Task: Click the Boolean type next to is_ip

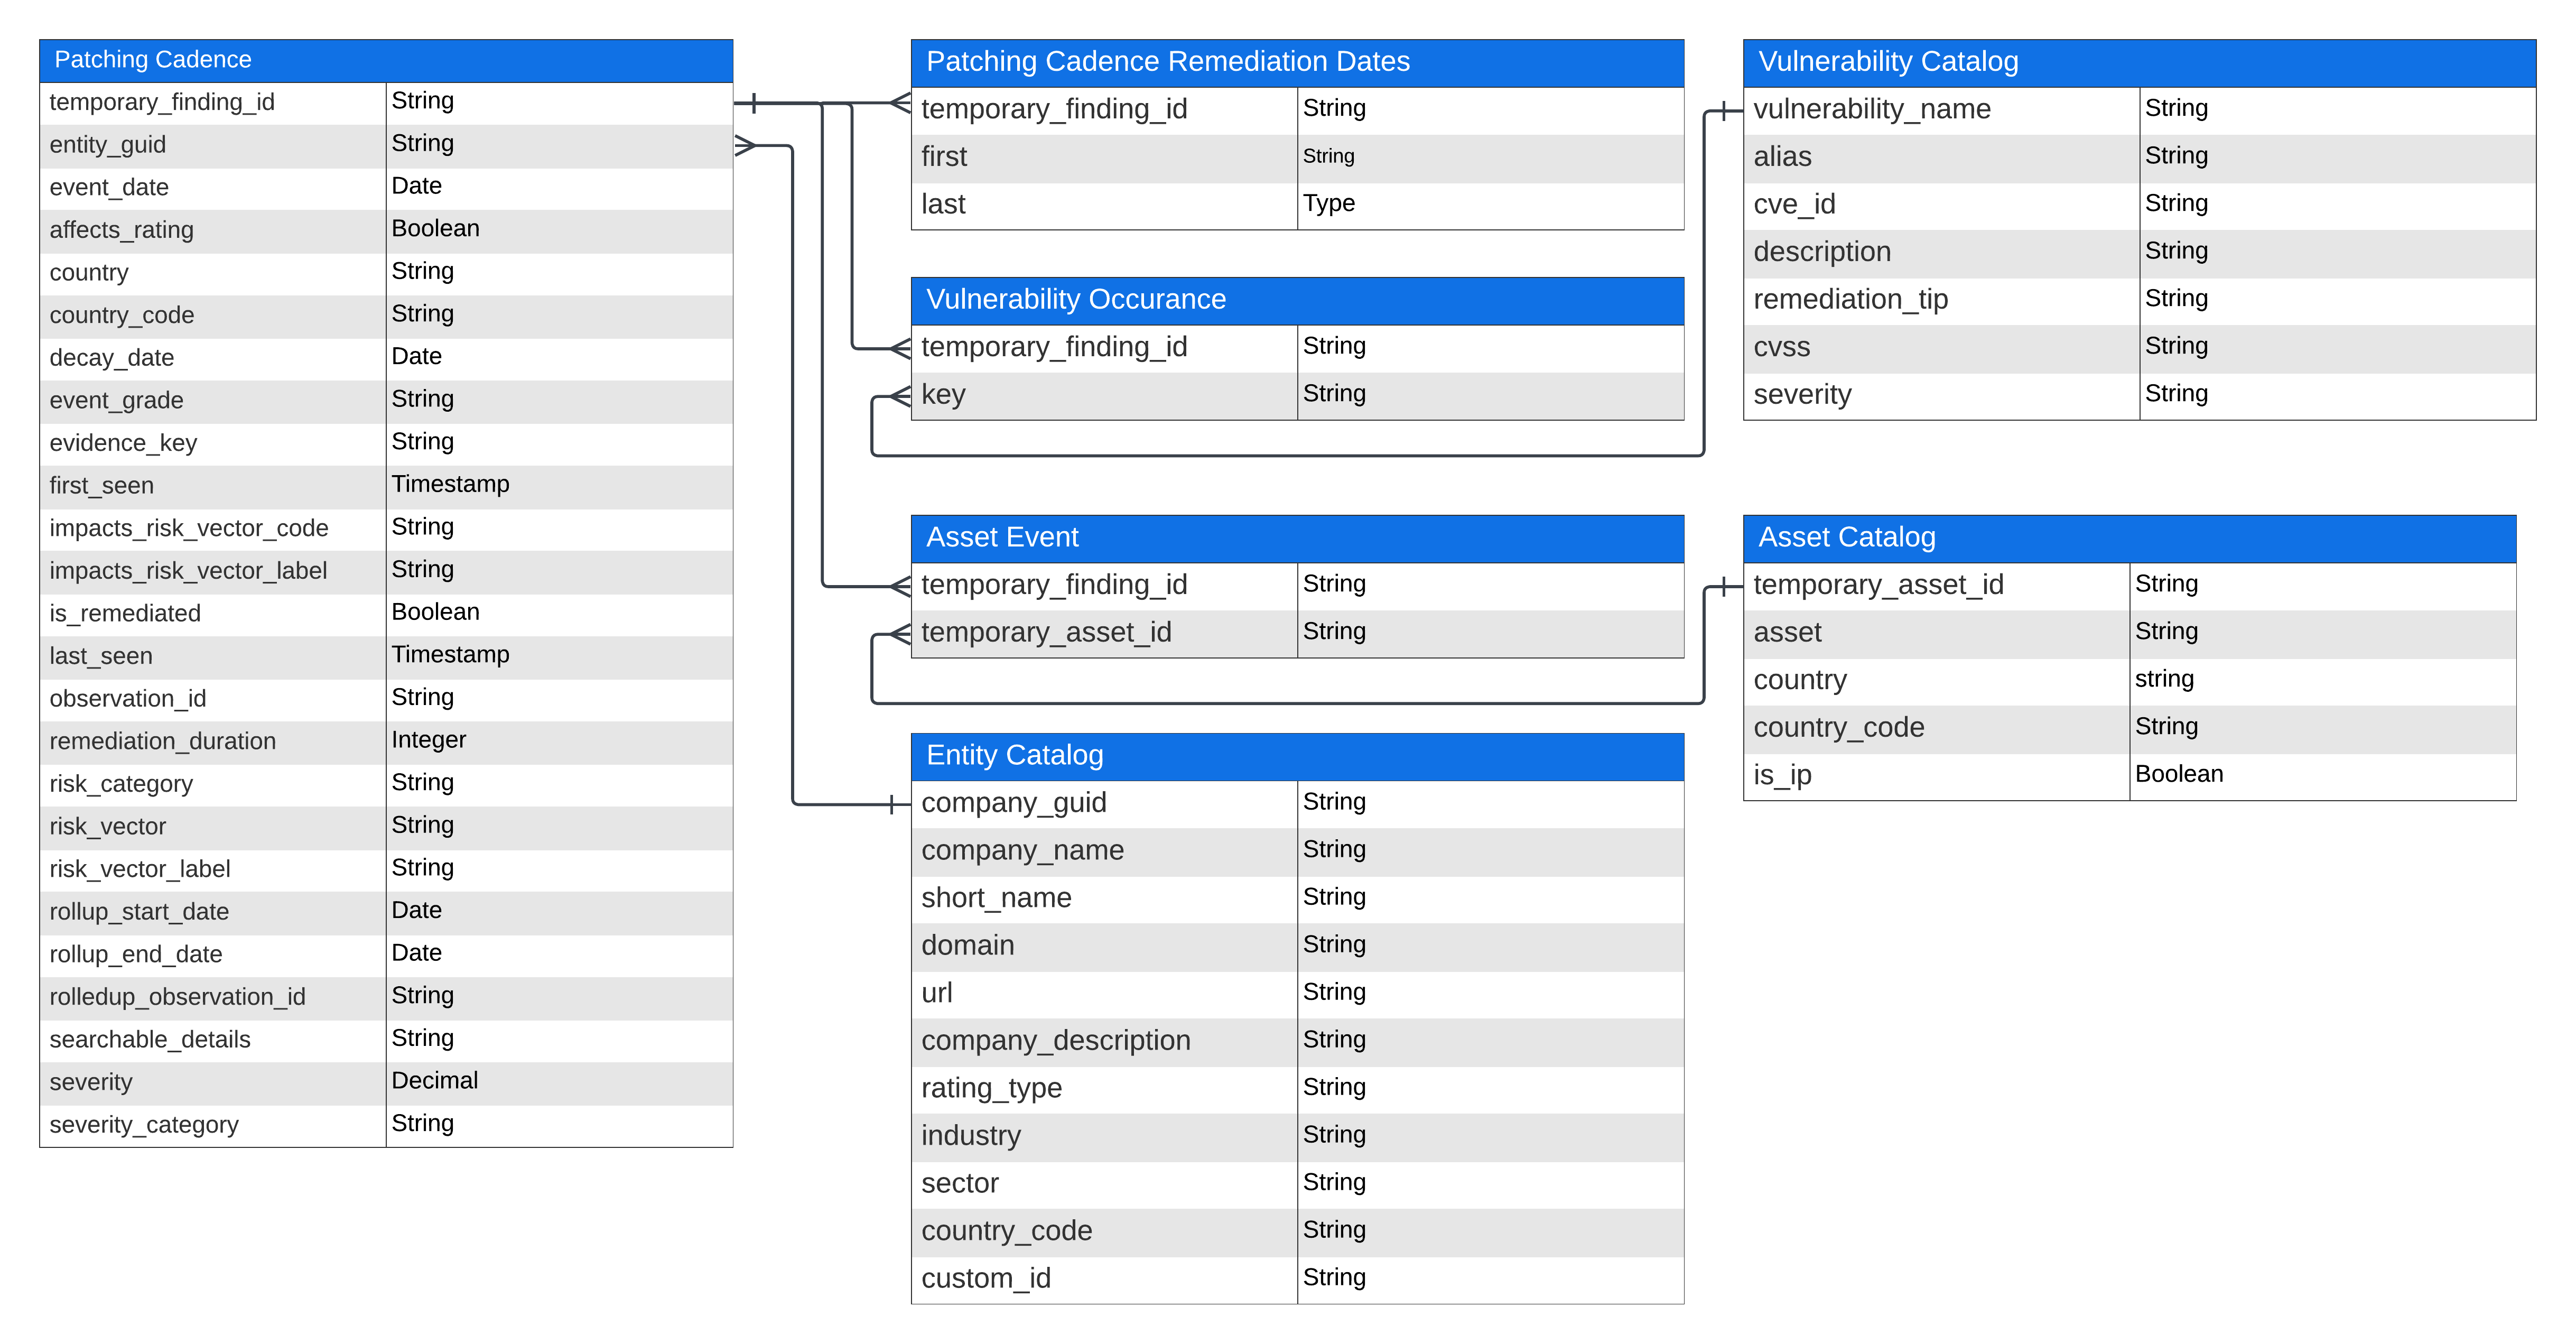Action: (2178, 774)
